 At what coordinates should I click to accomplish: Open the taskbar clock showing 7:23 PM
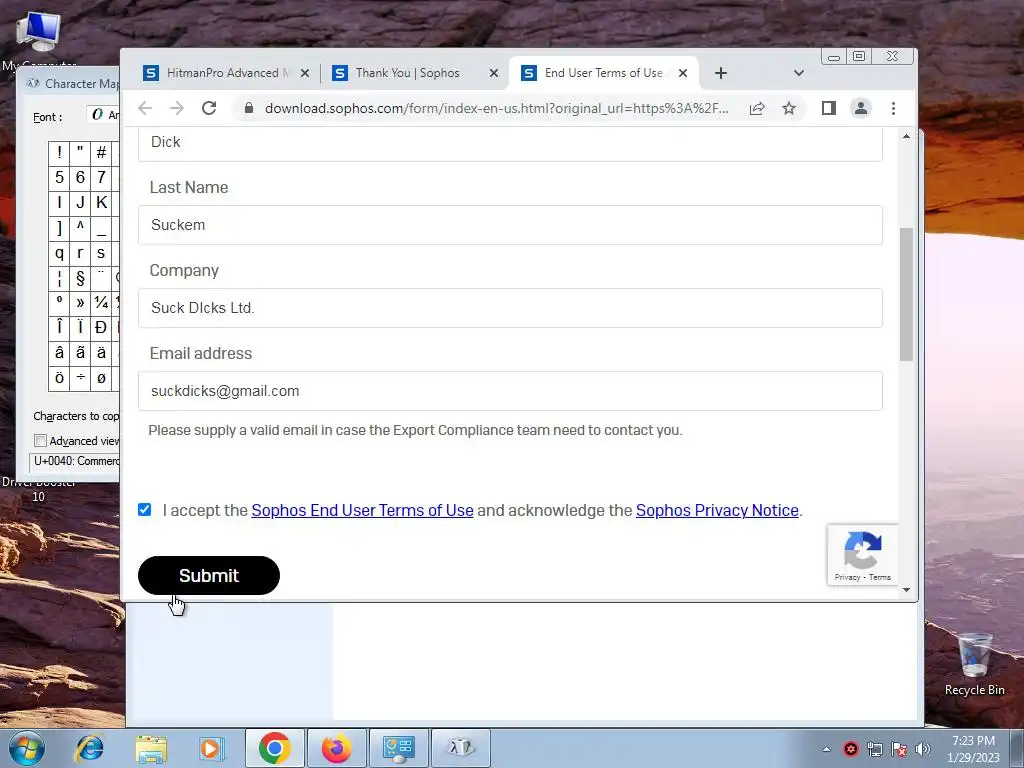click(973, 749)
